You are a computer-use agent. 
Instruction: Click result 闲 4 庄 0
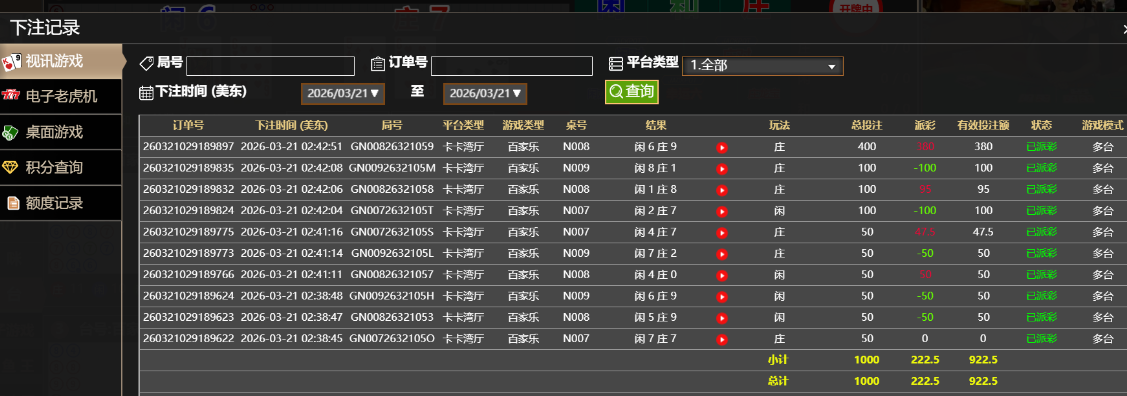[656, 275]
